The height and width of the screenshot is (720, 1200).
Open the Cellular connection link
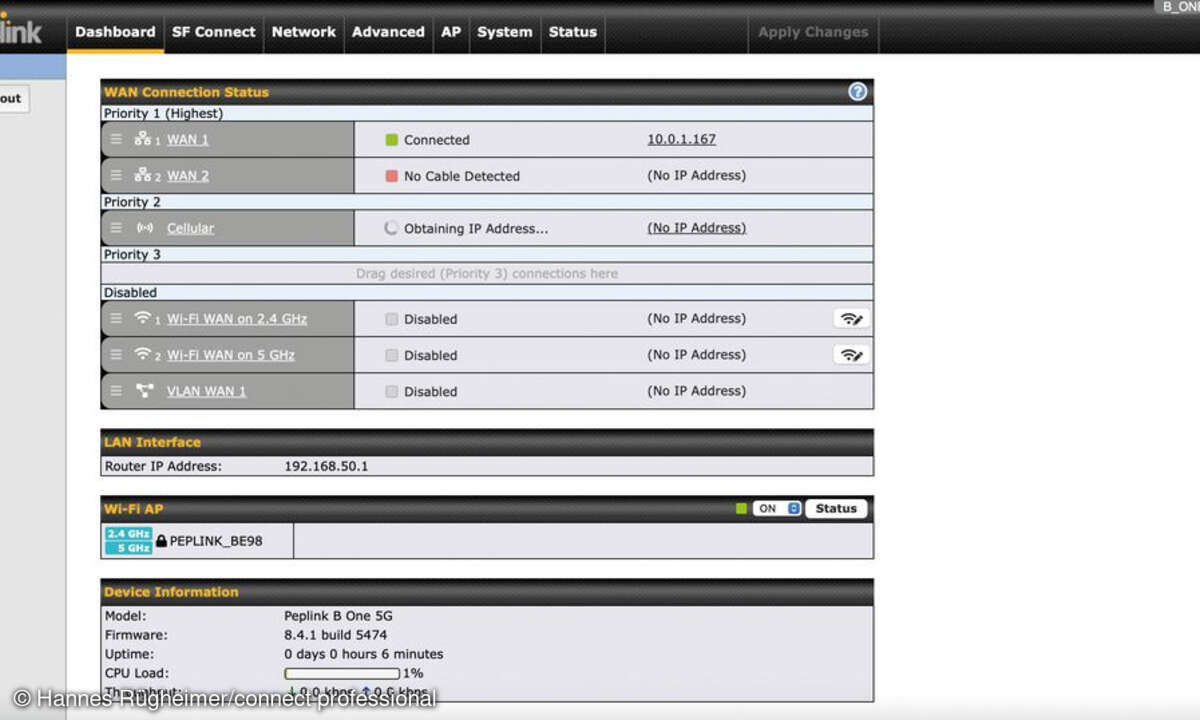[x=190, y=228]
